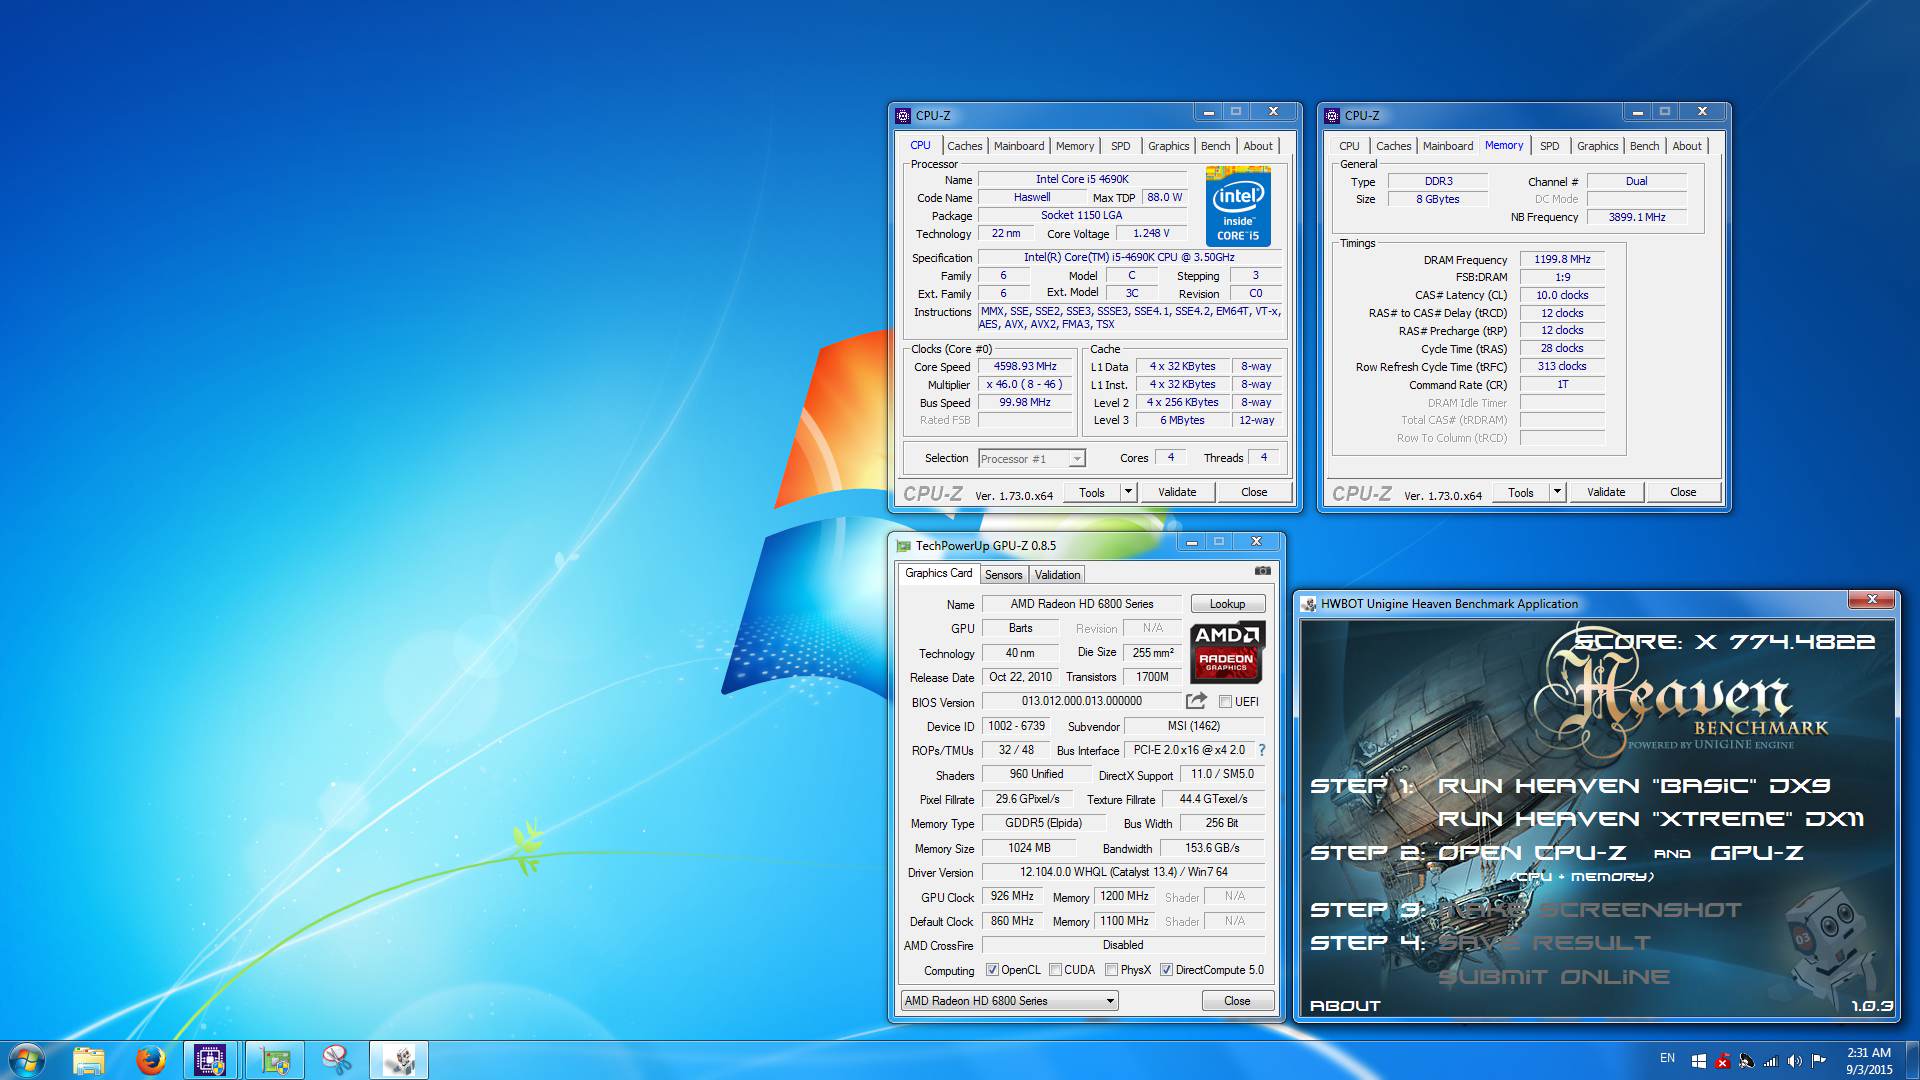Switch to Caches tab in left CPU-Z window
The height and width of the screenshot is (1080, 1920).
coord(965,146)
